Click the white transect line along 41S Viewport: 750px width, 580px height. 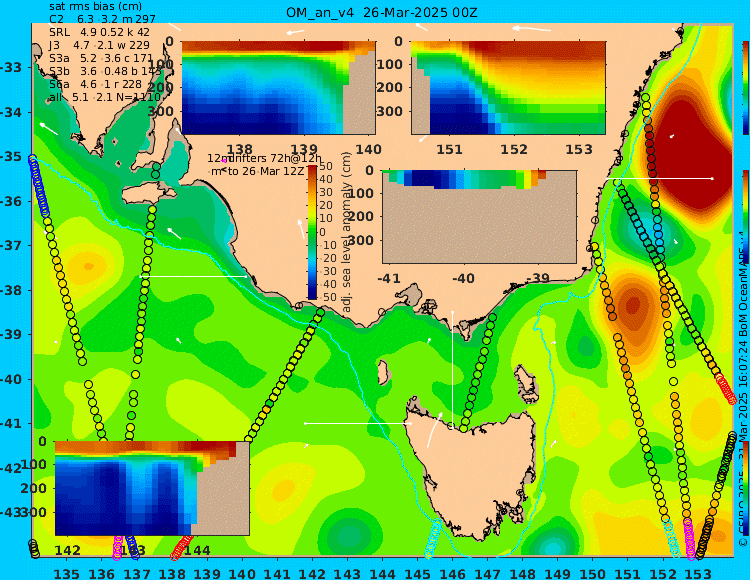tap(358, 423)
